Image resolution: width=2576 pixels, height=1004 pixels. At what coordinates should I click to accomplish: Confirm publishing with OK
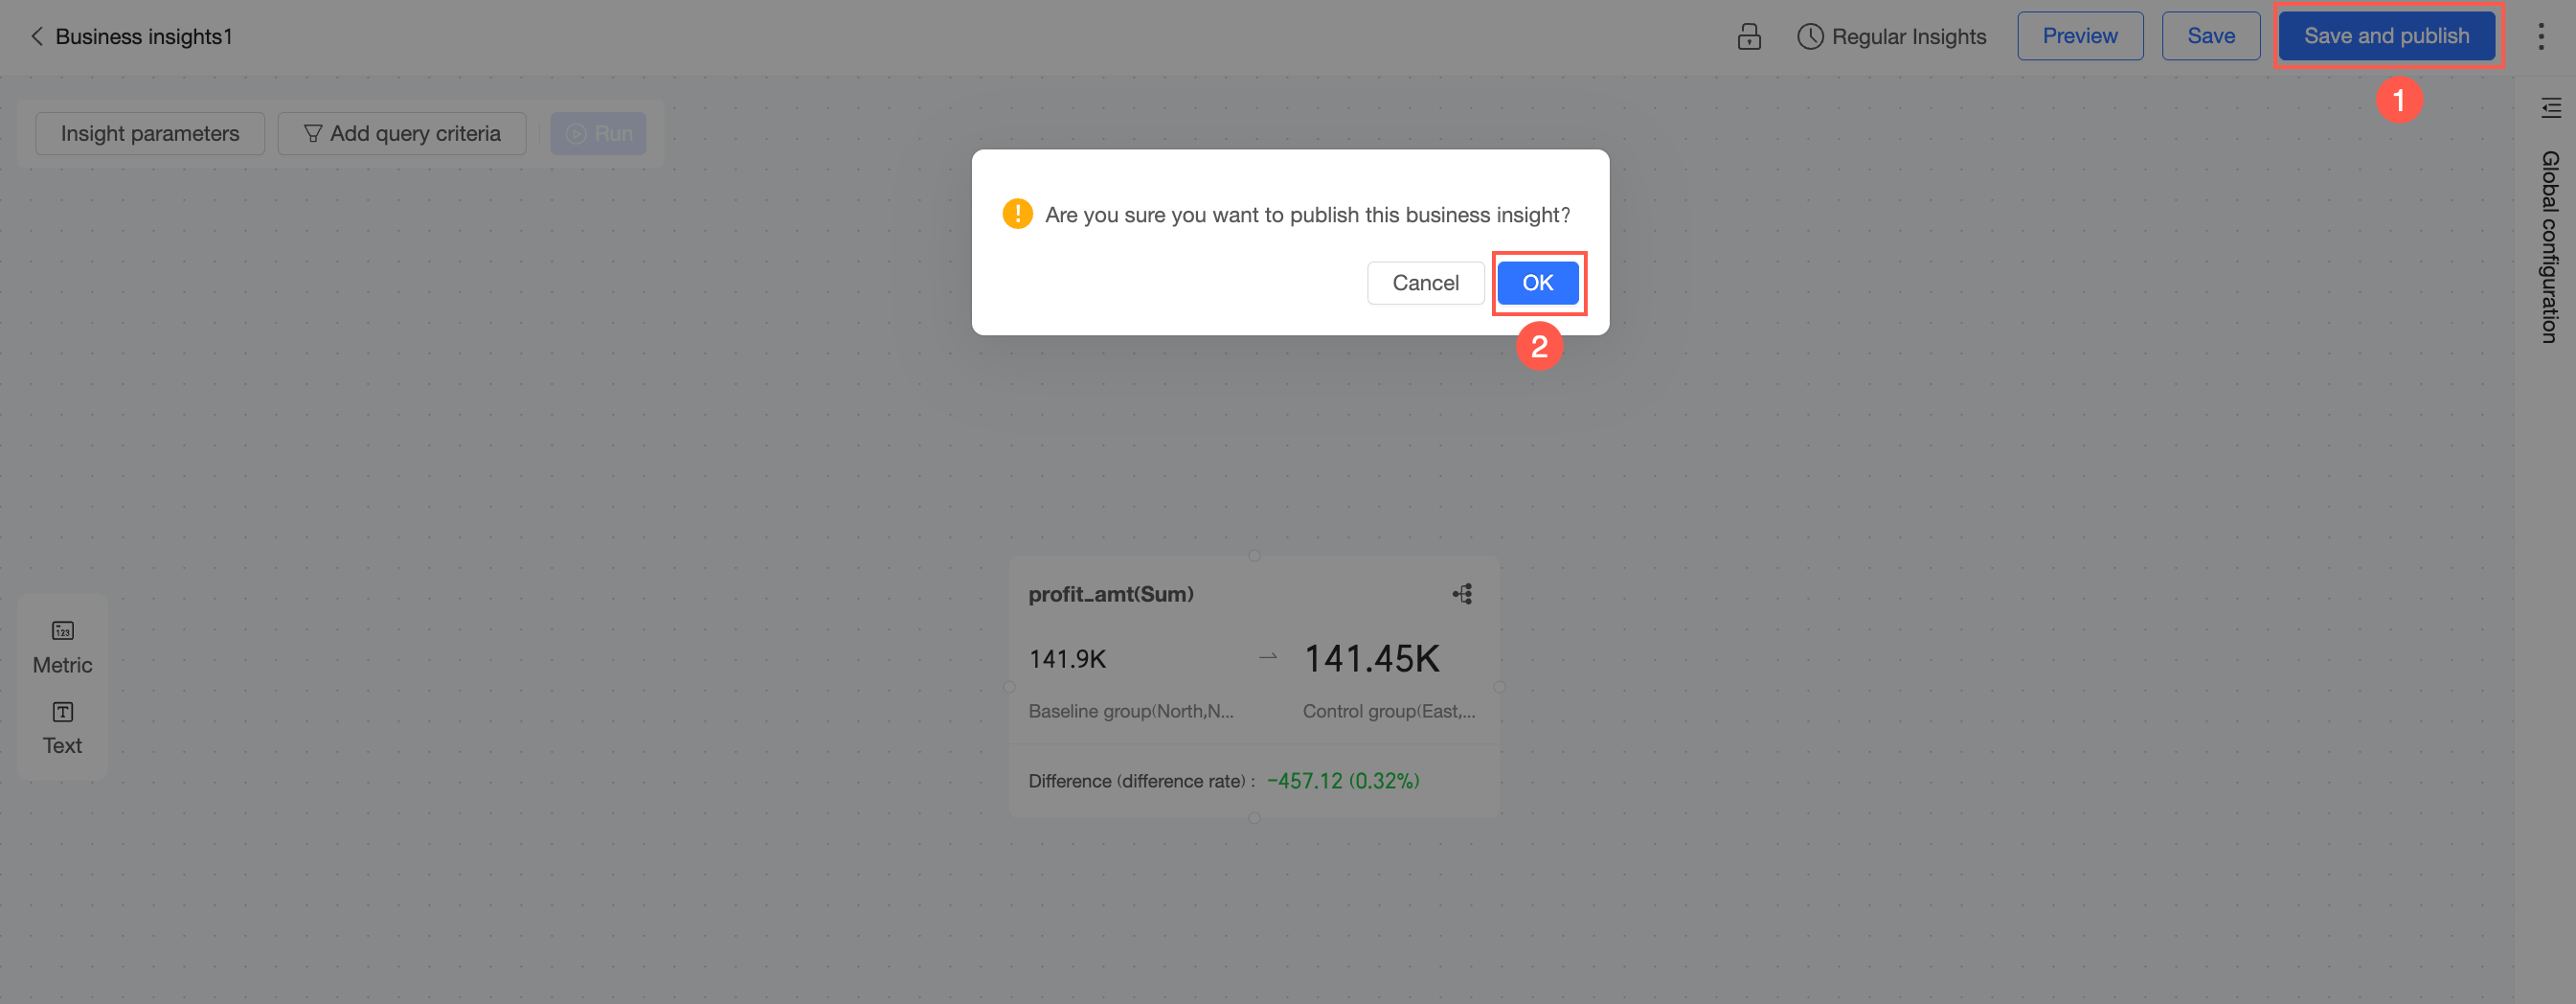coord(1538,283)
